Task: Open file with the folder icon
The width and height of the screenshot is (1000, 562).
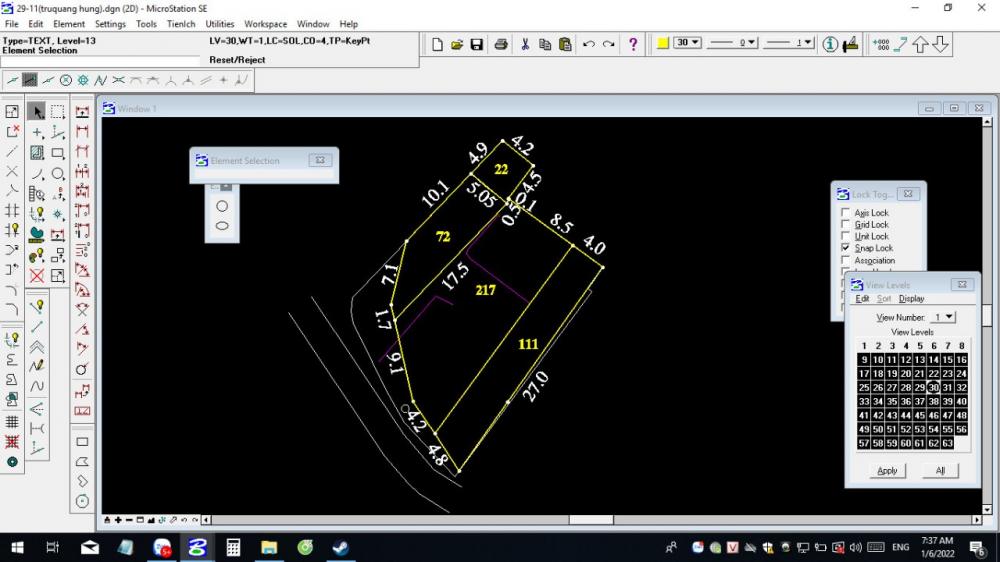Action: click(x=457, y=44)
